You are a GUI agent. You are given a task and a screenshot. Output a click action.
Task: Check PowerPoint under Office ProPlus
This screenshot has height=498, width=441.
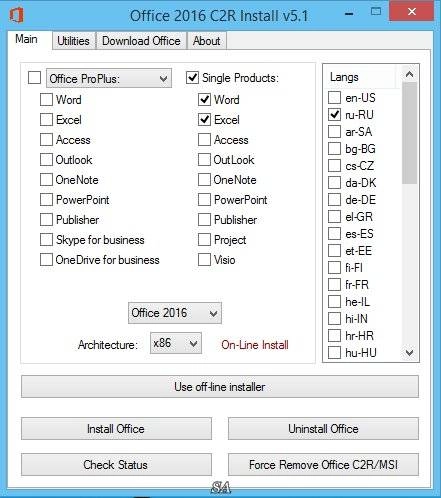click(46, 200)
